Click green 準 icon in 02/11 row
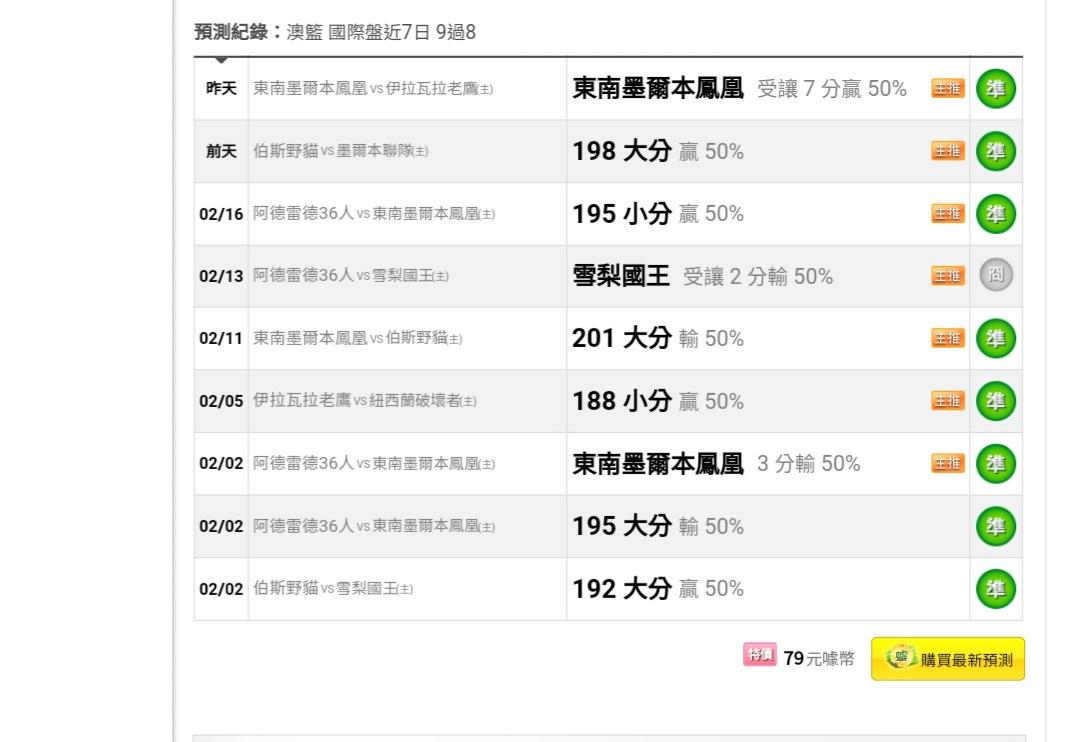Image resolution: width=1077 pixels, height=742 pixels. [995, 338]
